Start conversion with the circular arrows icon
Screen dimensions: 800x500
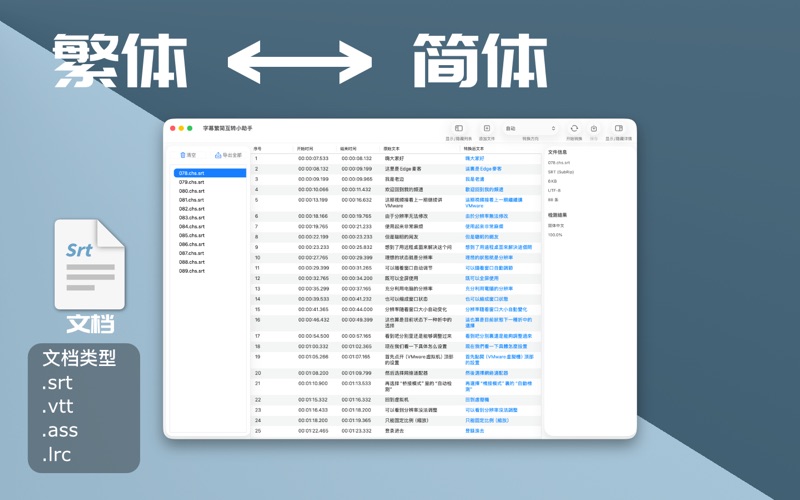(574, 129)
